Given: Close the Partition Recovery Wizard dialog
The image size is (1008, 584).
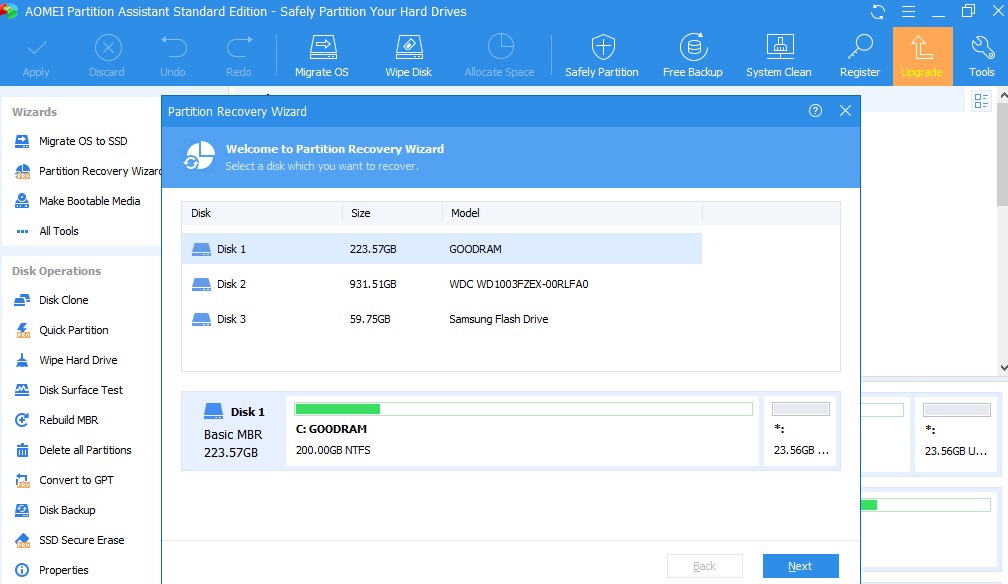Looking at the screenshot, I should pos(845,111).
